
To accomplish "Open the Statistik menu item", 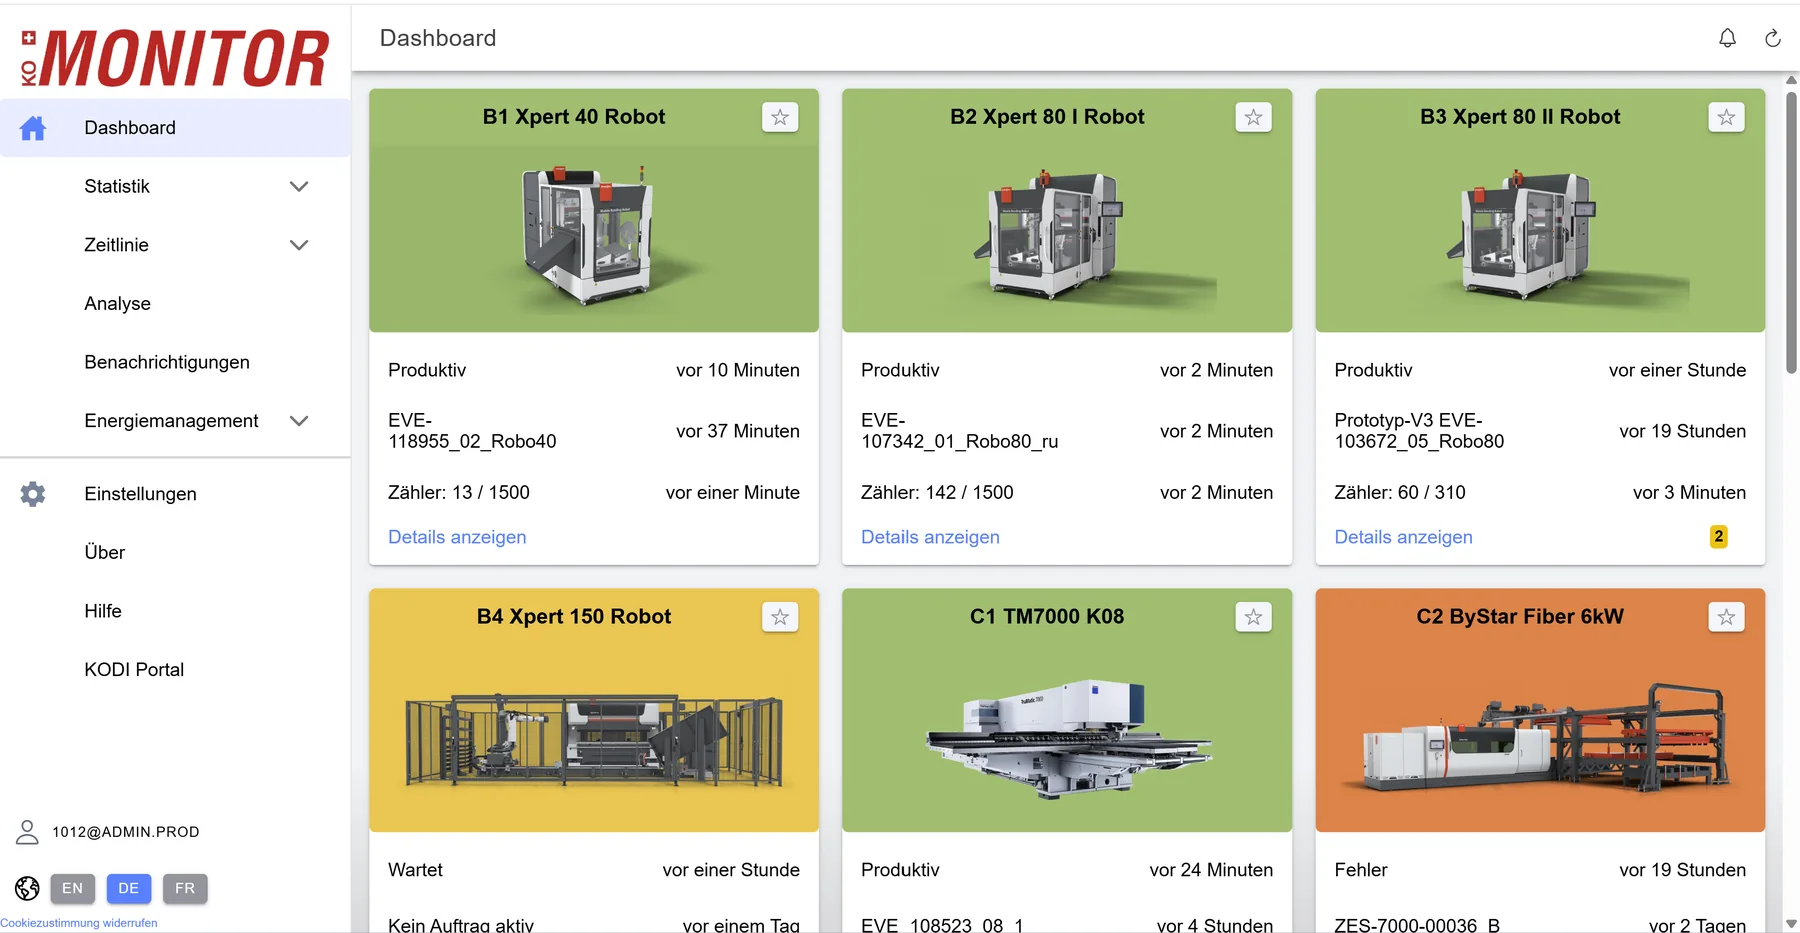I will (x=175, y=186).
